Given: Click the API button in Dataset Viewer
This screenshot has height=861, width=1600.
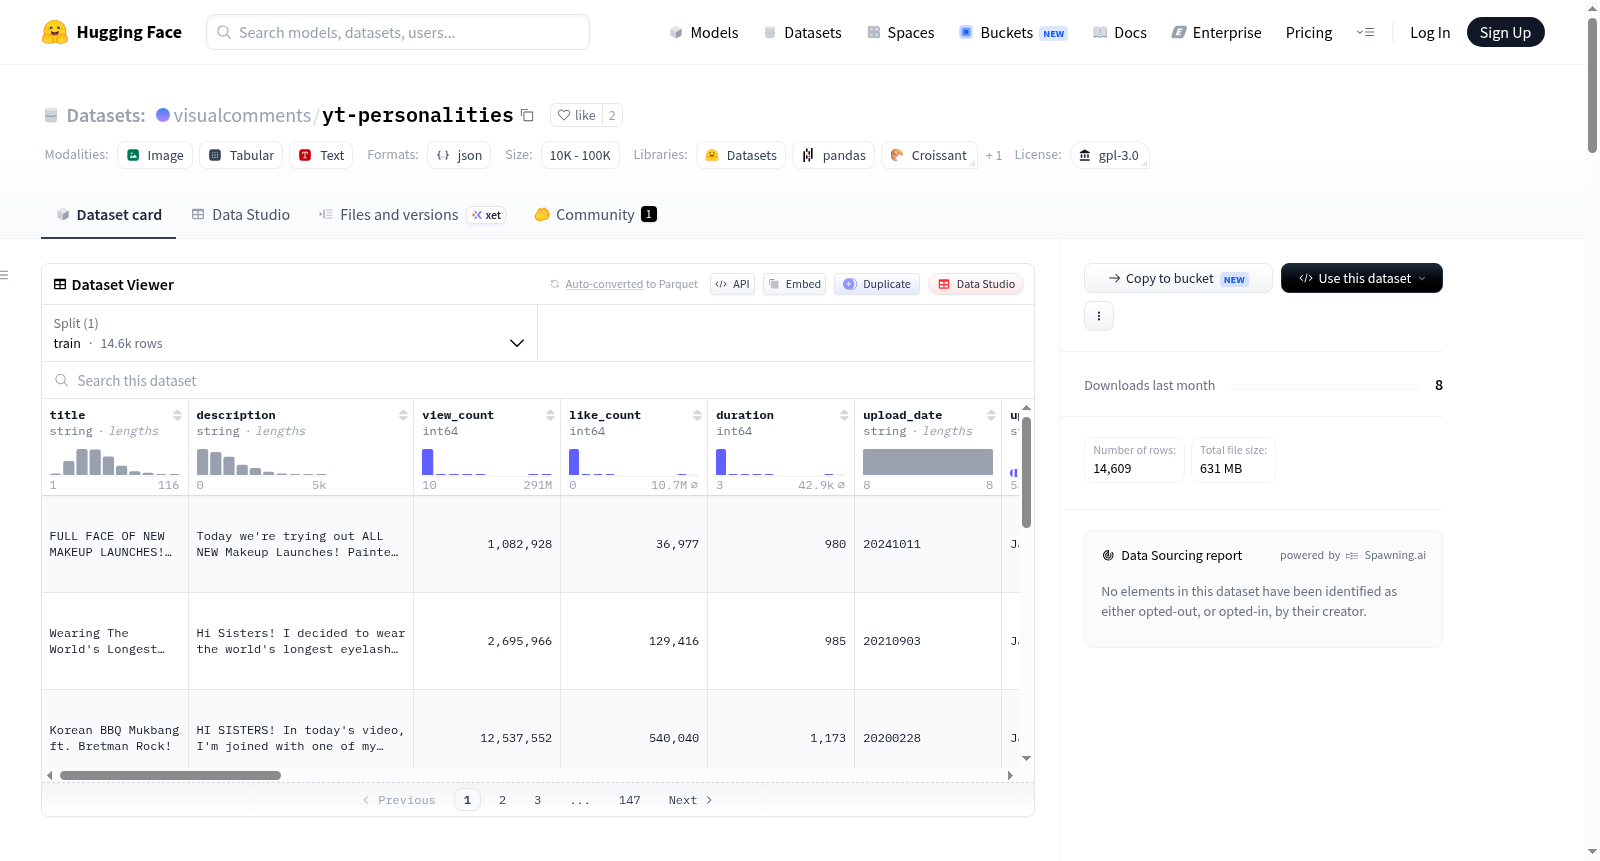Looking at the screenshot, I should point(732,284).
